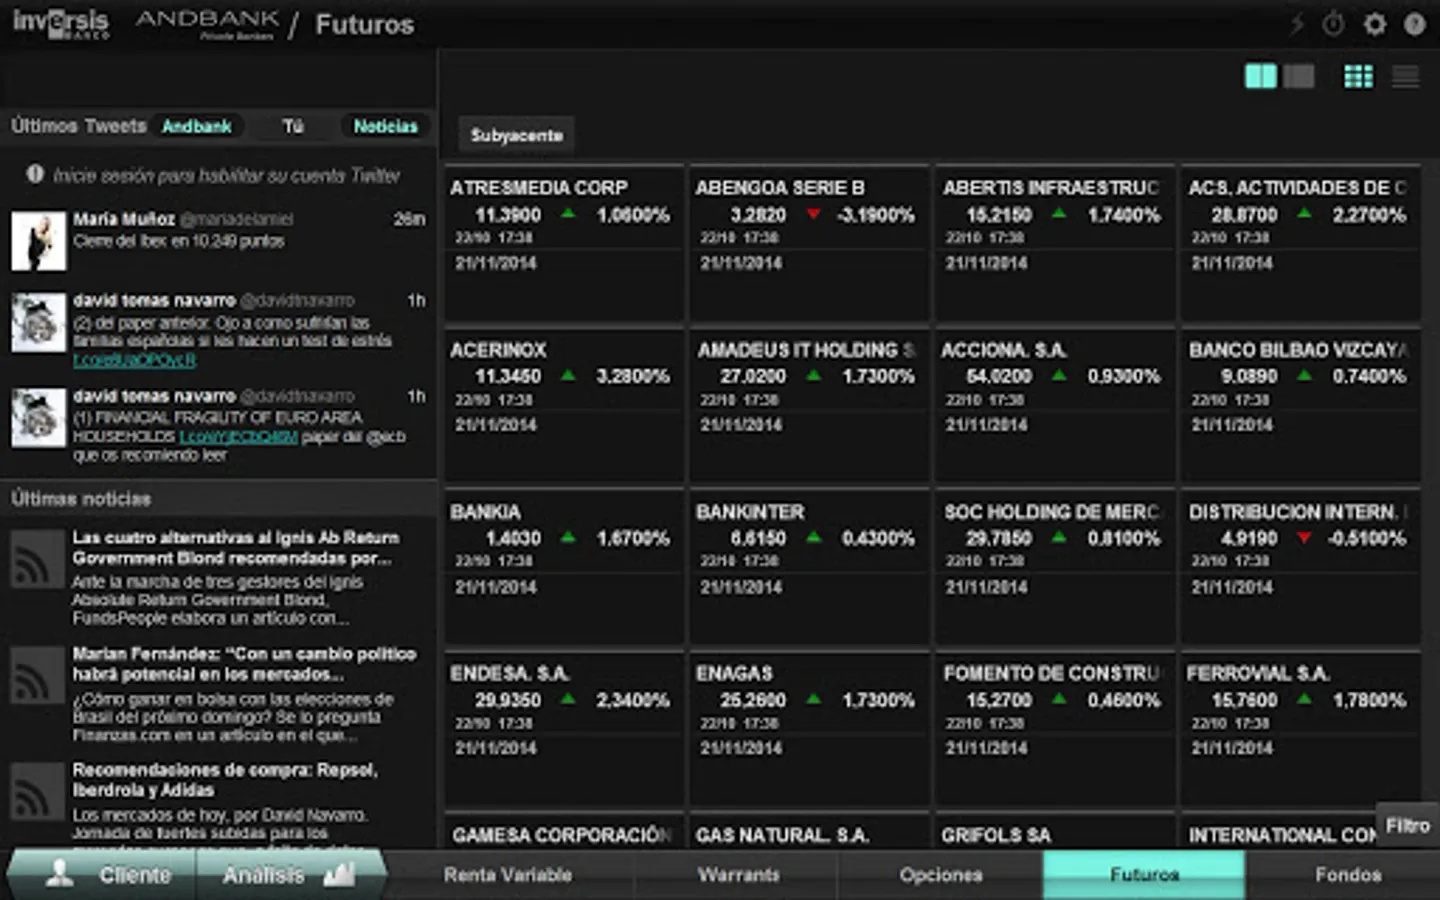
Task: Go to Fondos tab
Action: 1347,875
